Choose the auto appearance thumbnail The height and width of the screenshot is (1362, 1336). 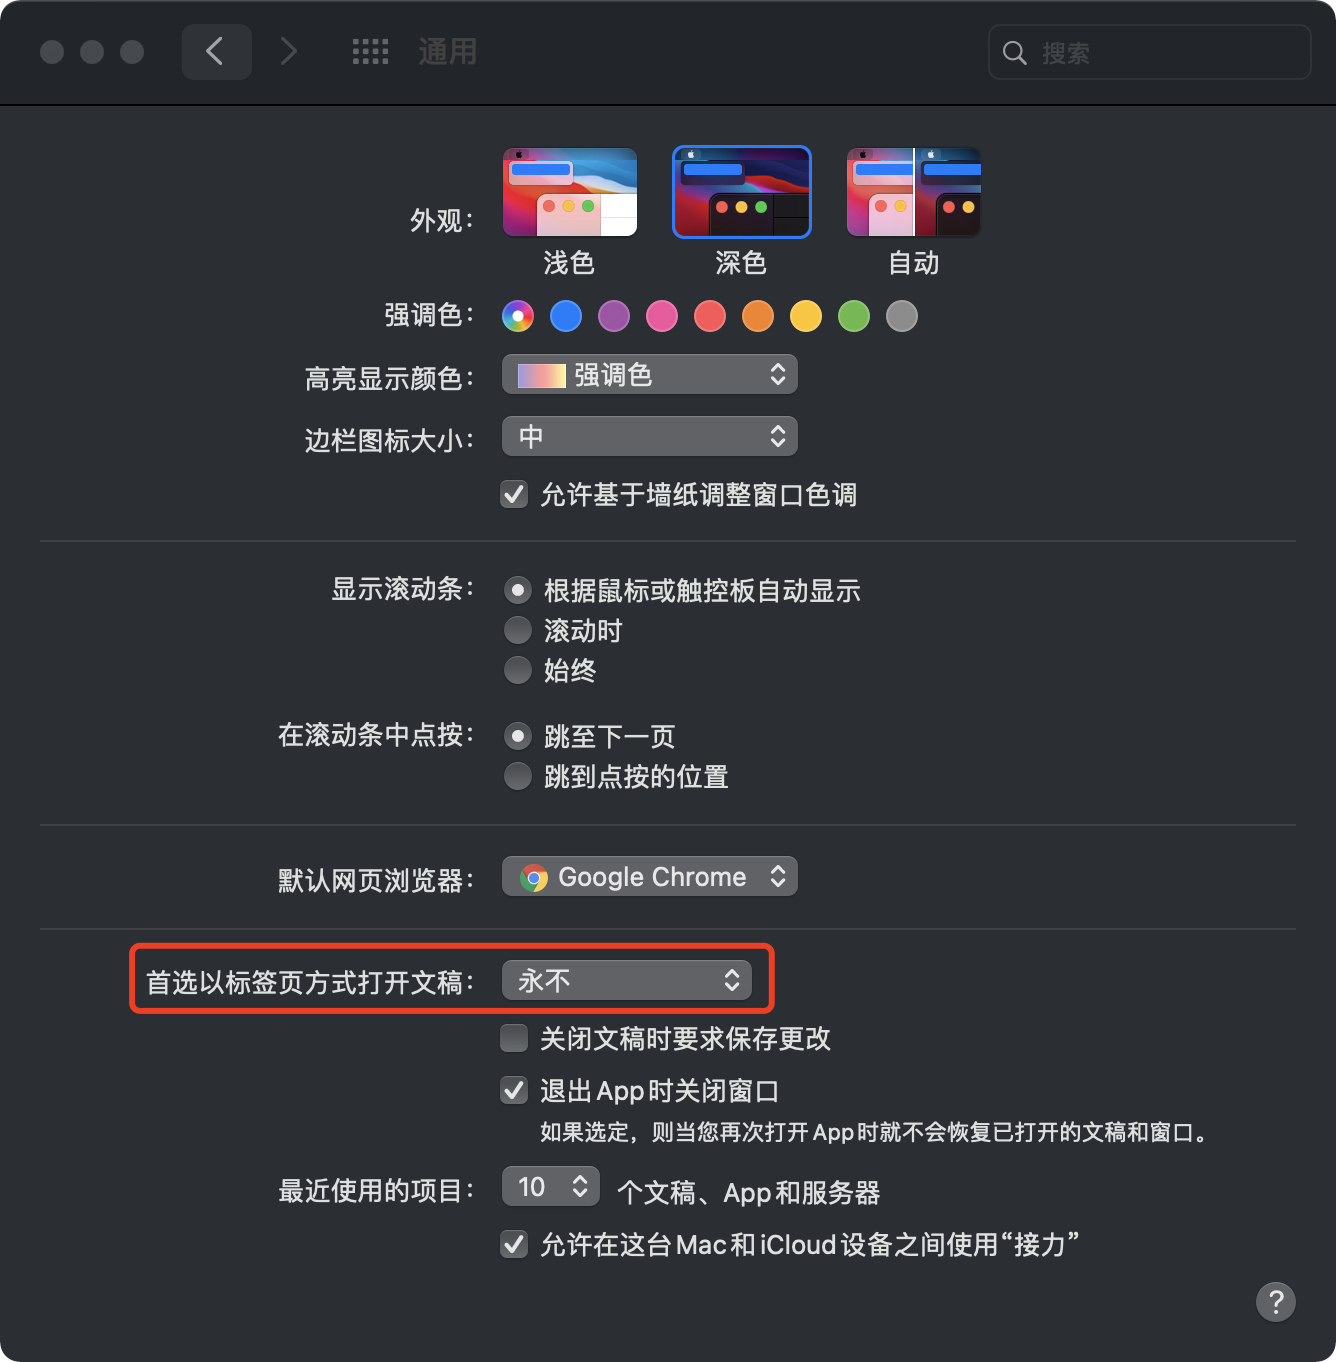[914, 192]
